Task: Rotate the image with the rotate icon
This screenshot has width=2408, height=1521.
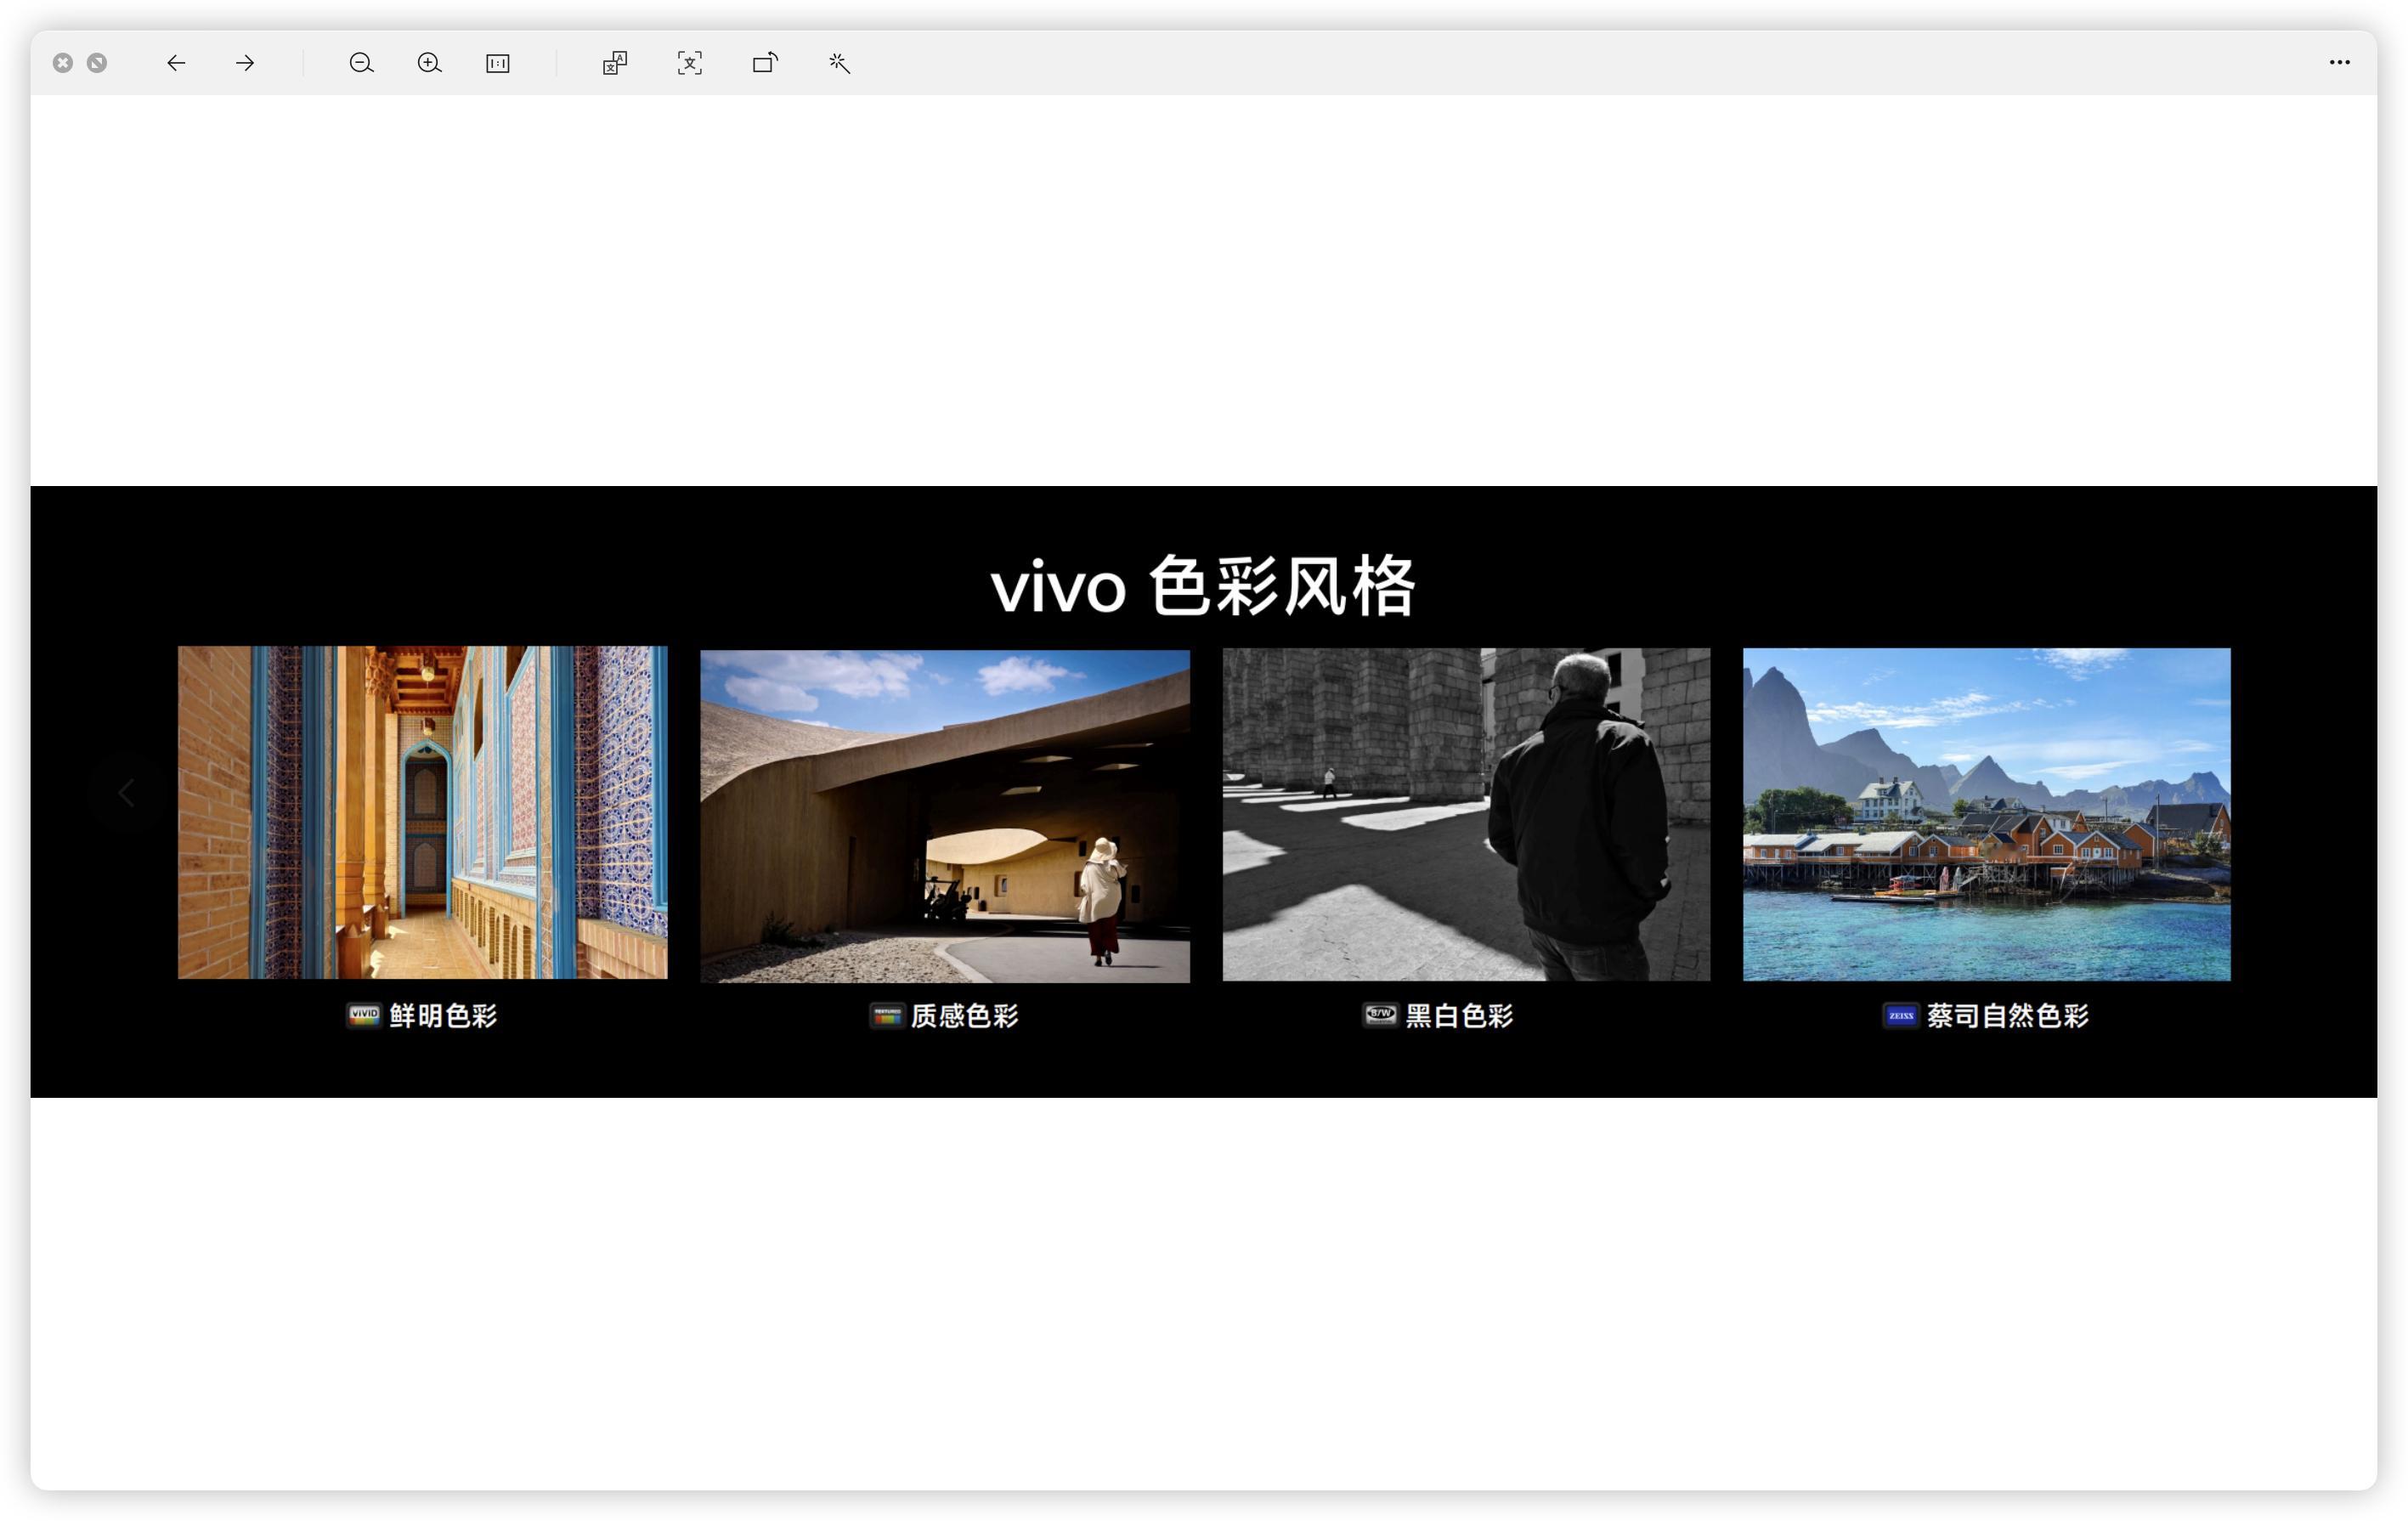Action: coord(765,63)
